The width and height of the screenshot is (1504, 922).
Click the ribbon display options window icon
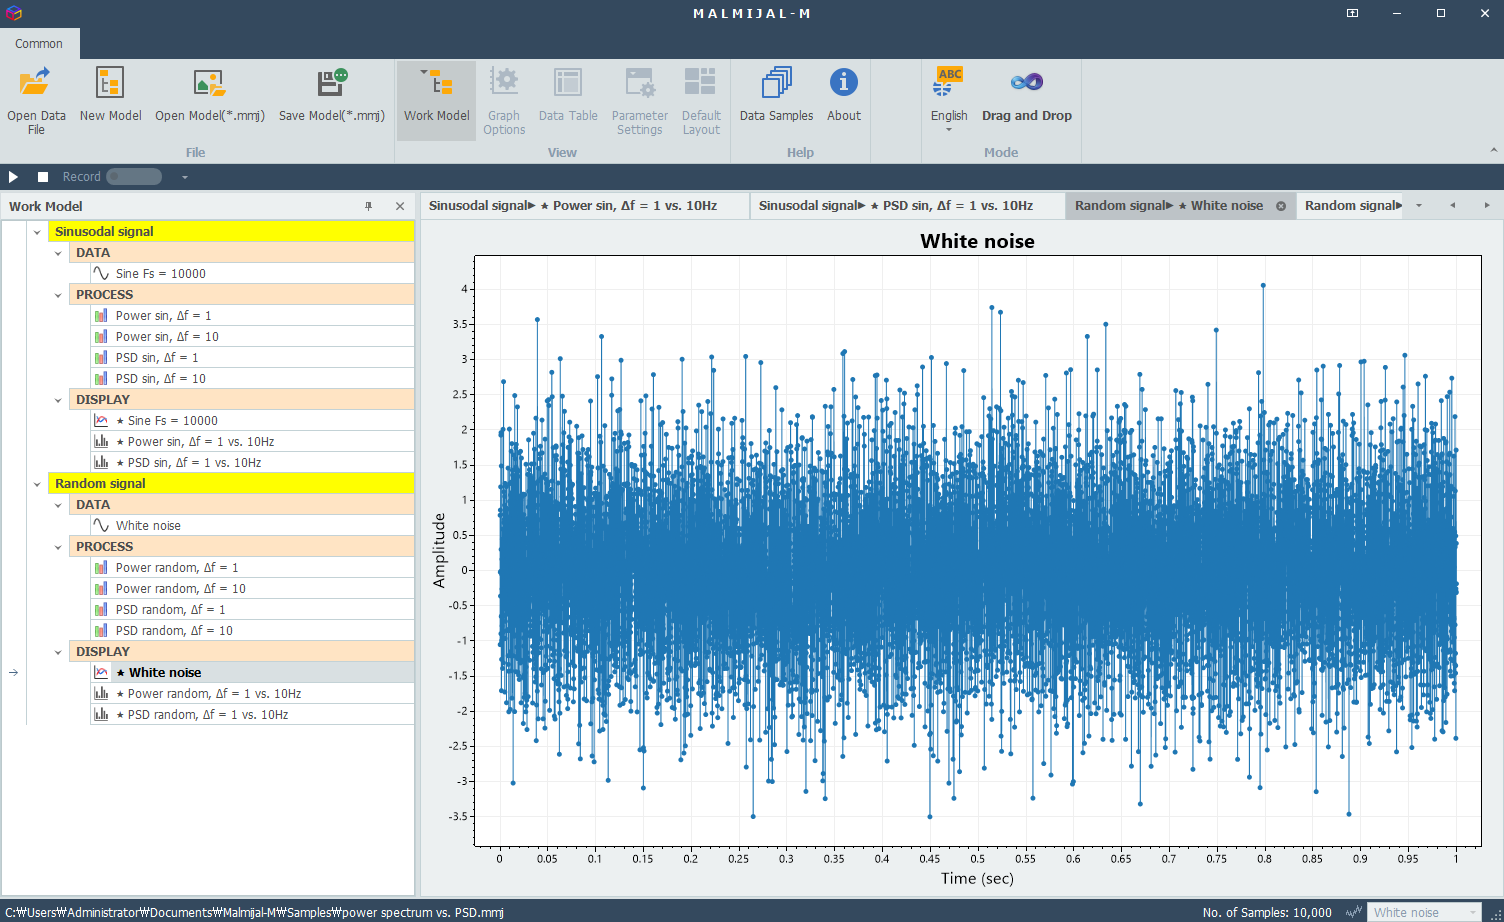(1352, 13)
